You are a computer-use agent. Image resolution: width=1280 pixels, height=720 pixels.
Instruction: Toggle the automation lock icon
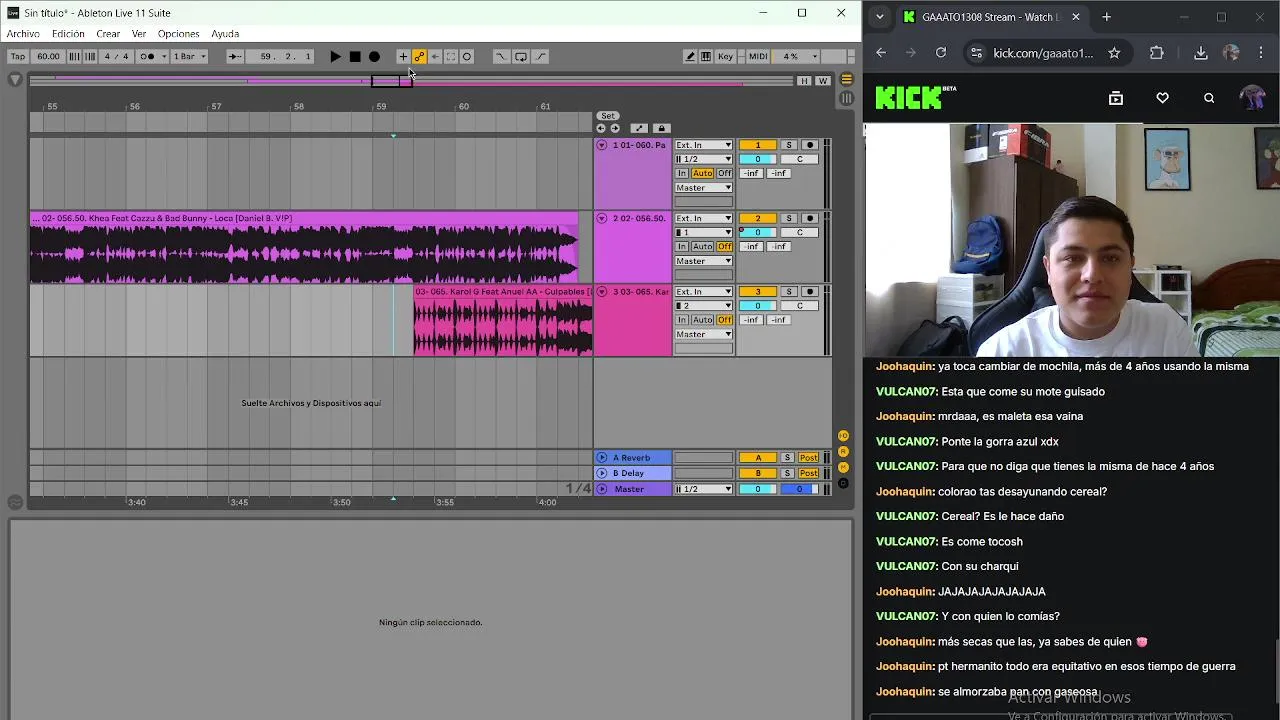click(x=661, y=128)
